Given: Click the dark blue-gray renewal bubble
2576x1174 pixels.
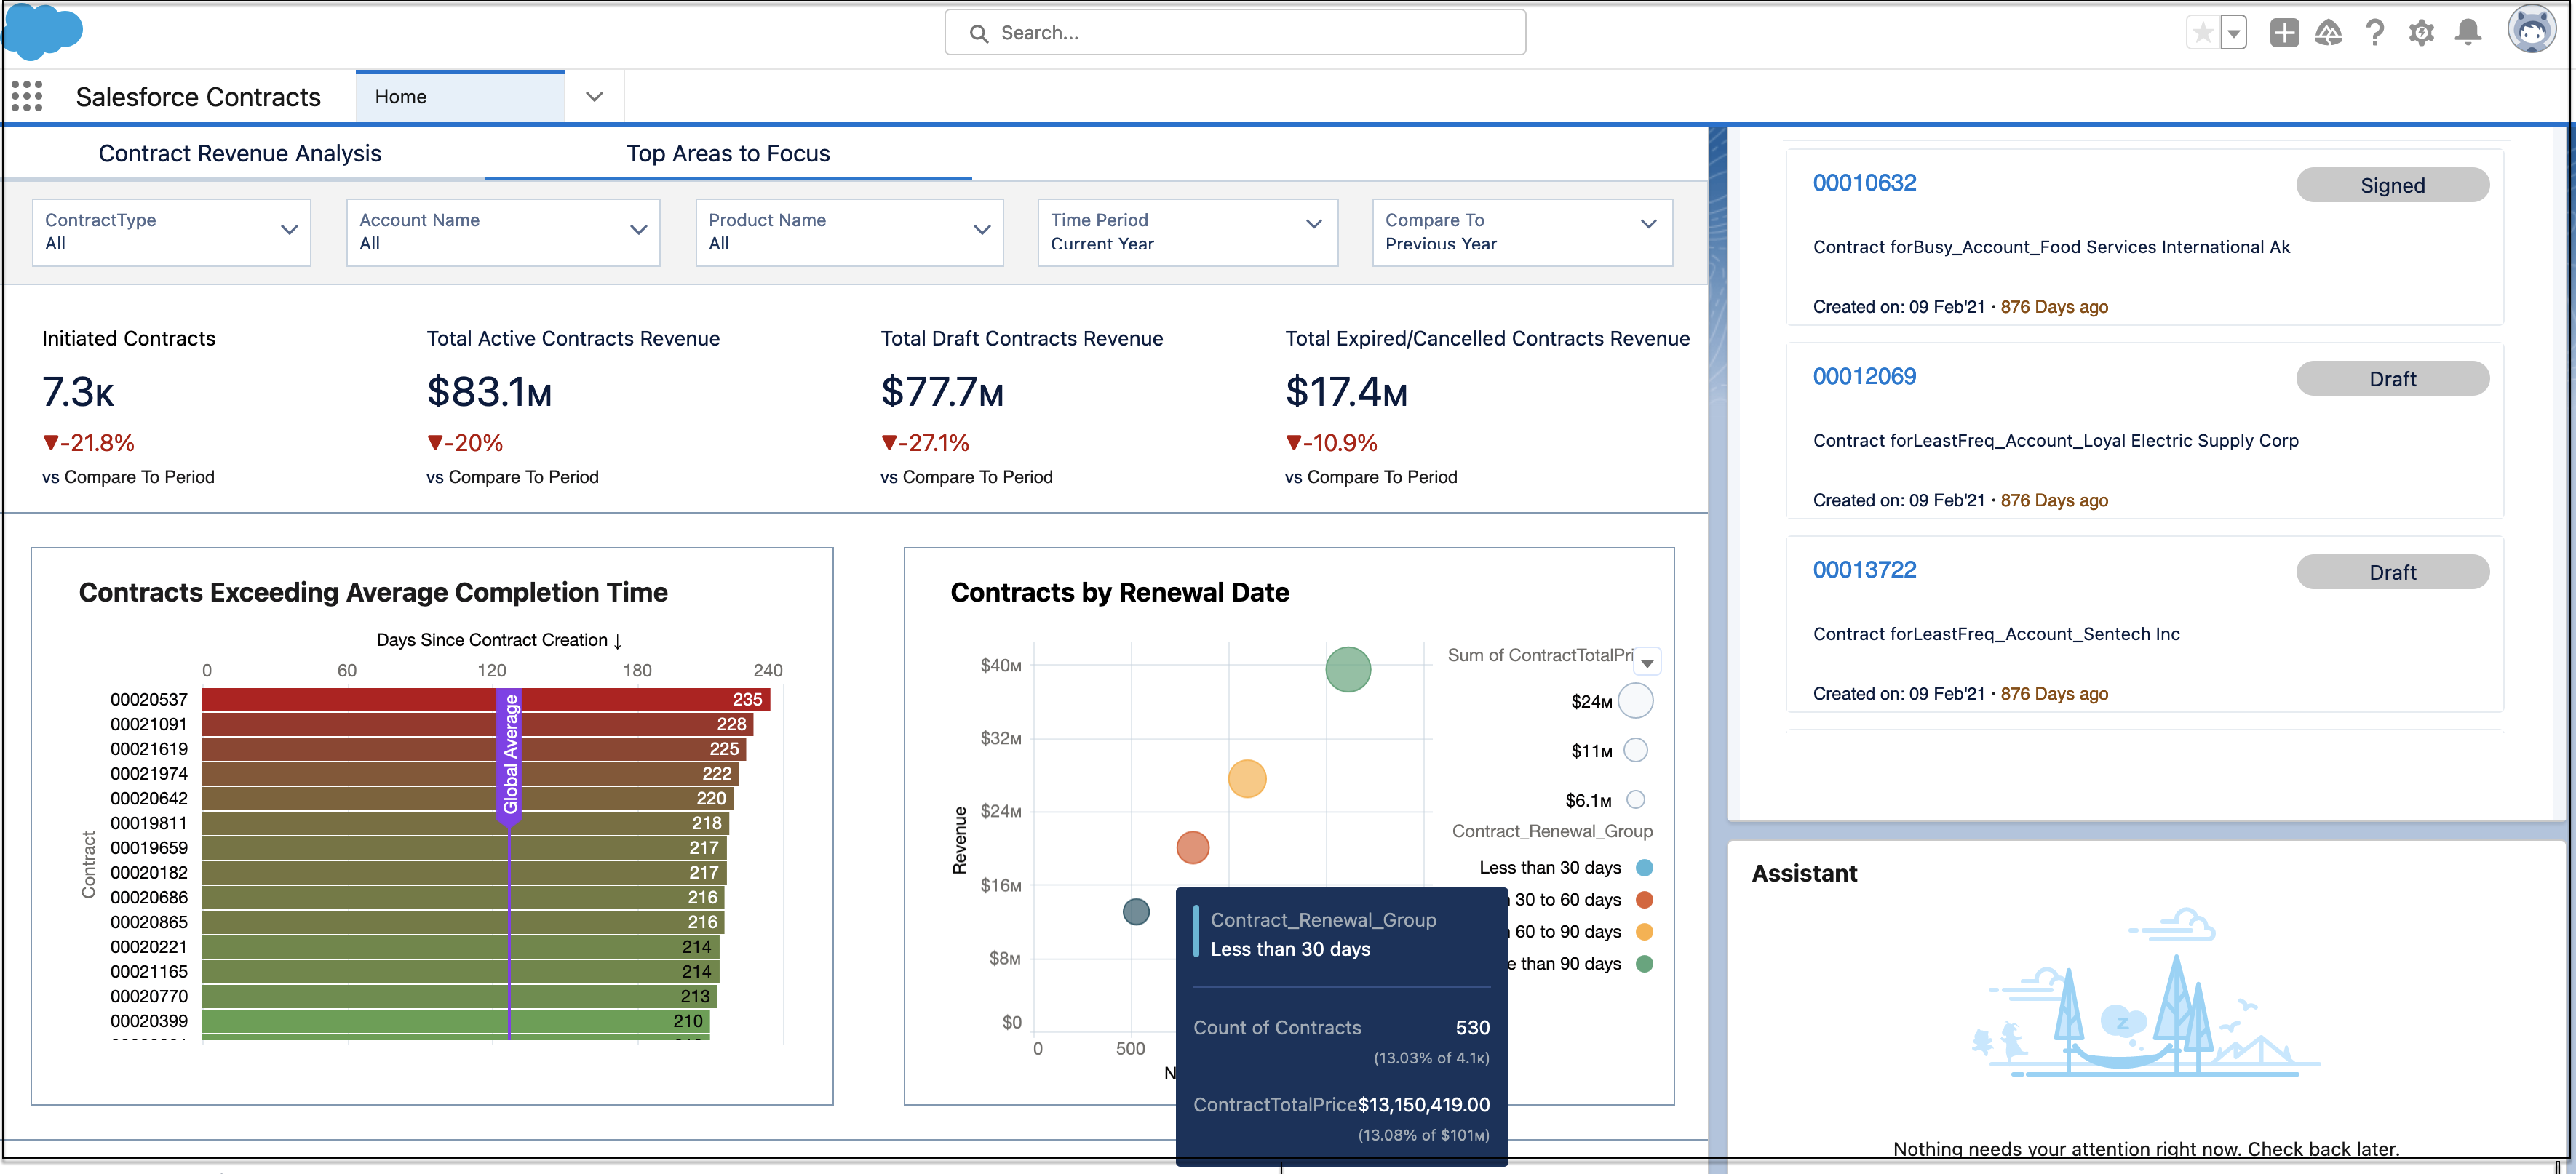Looking at the screenshot, I should click(x=1135, y=912).
